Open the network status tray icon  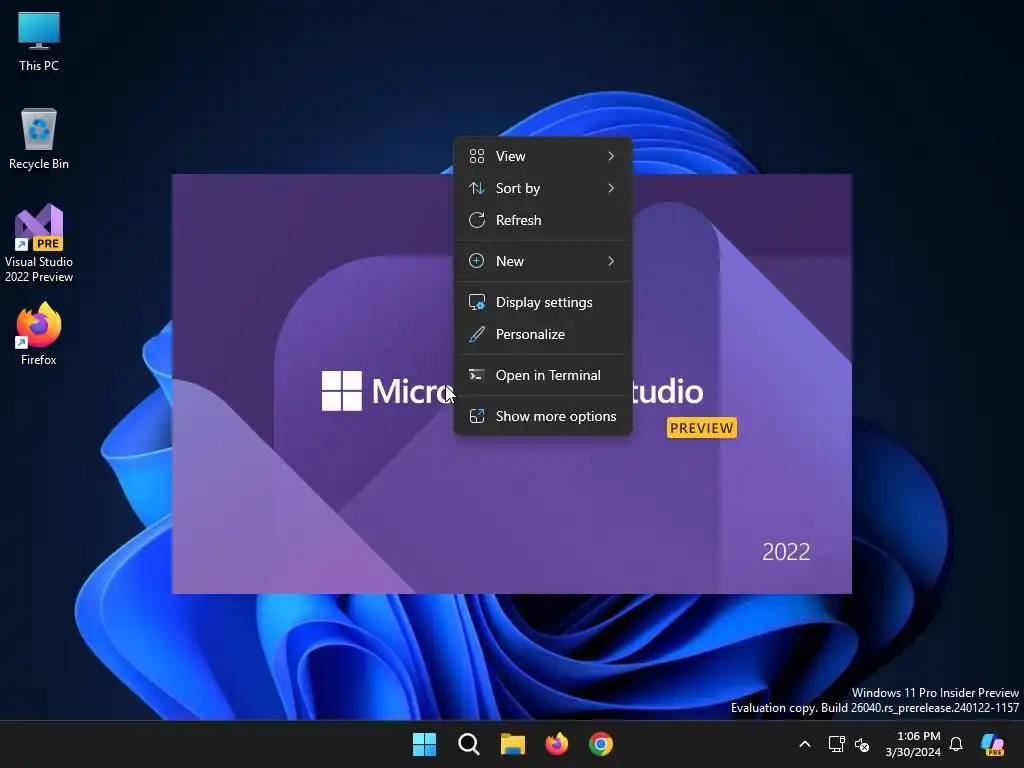[836, 744]
